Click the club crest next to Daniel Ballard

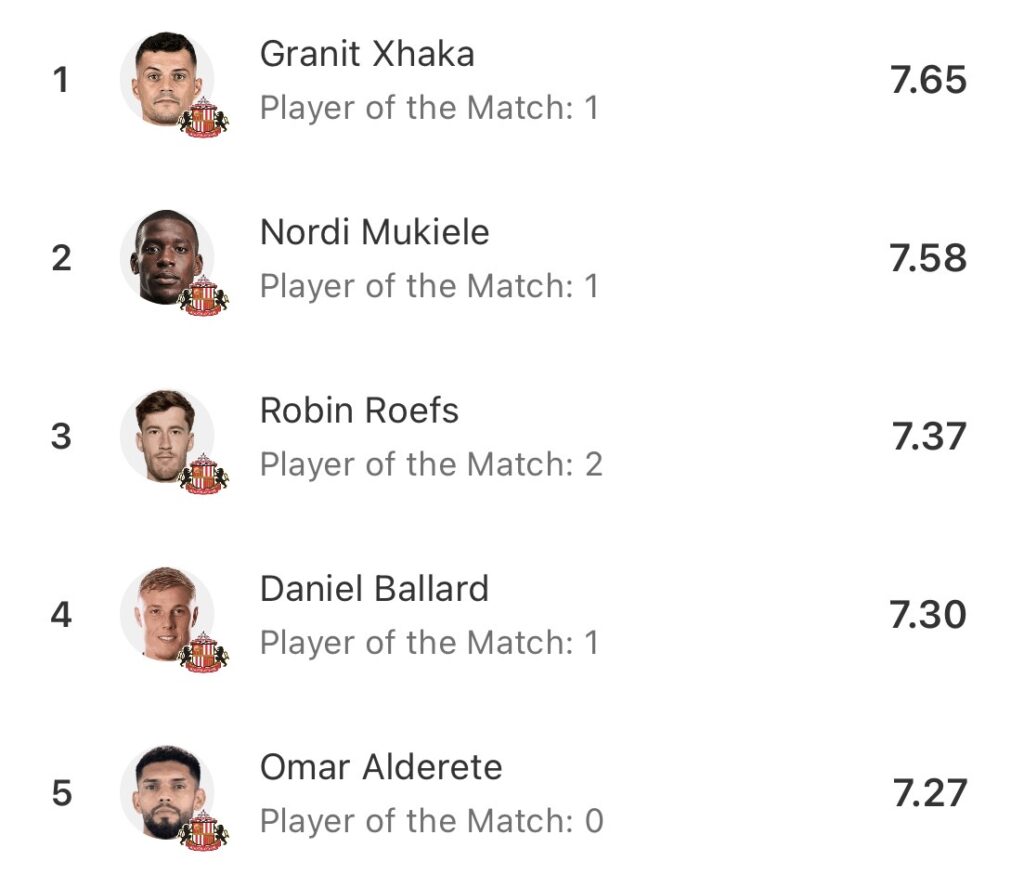tap(203, 651)
